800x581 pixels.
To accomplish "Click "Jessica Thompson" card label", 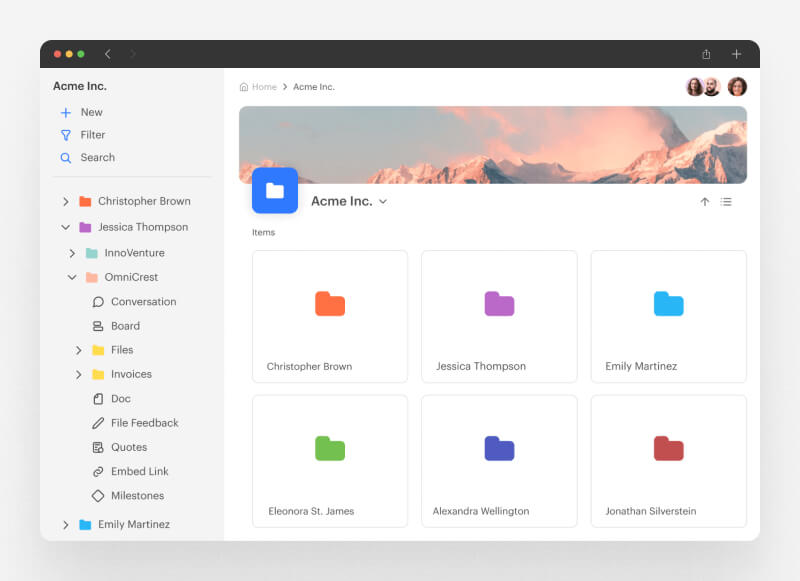I will 481,367.
